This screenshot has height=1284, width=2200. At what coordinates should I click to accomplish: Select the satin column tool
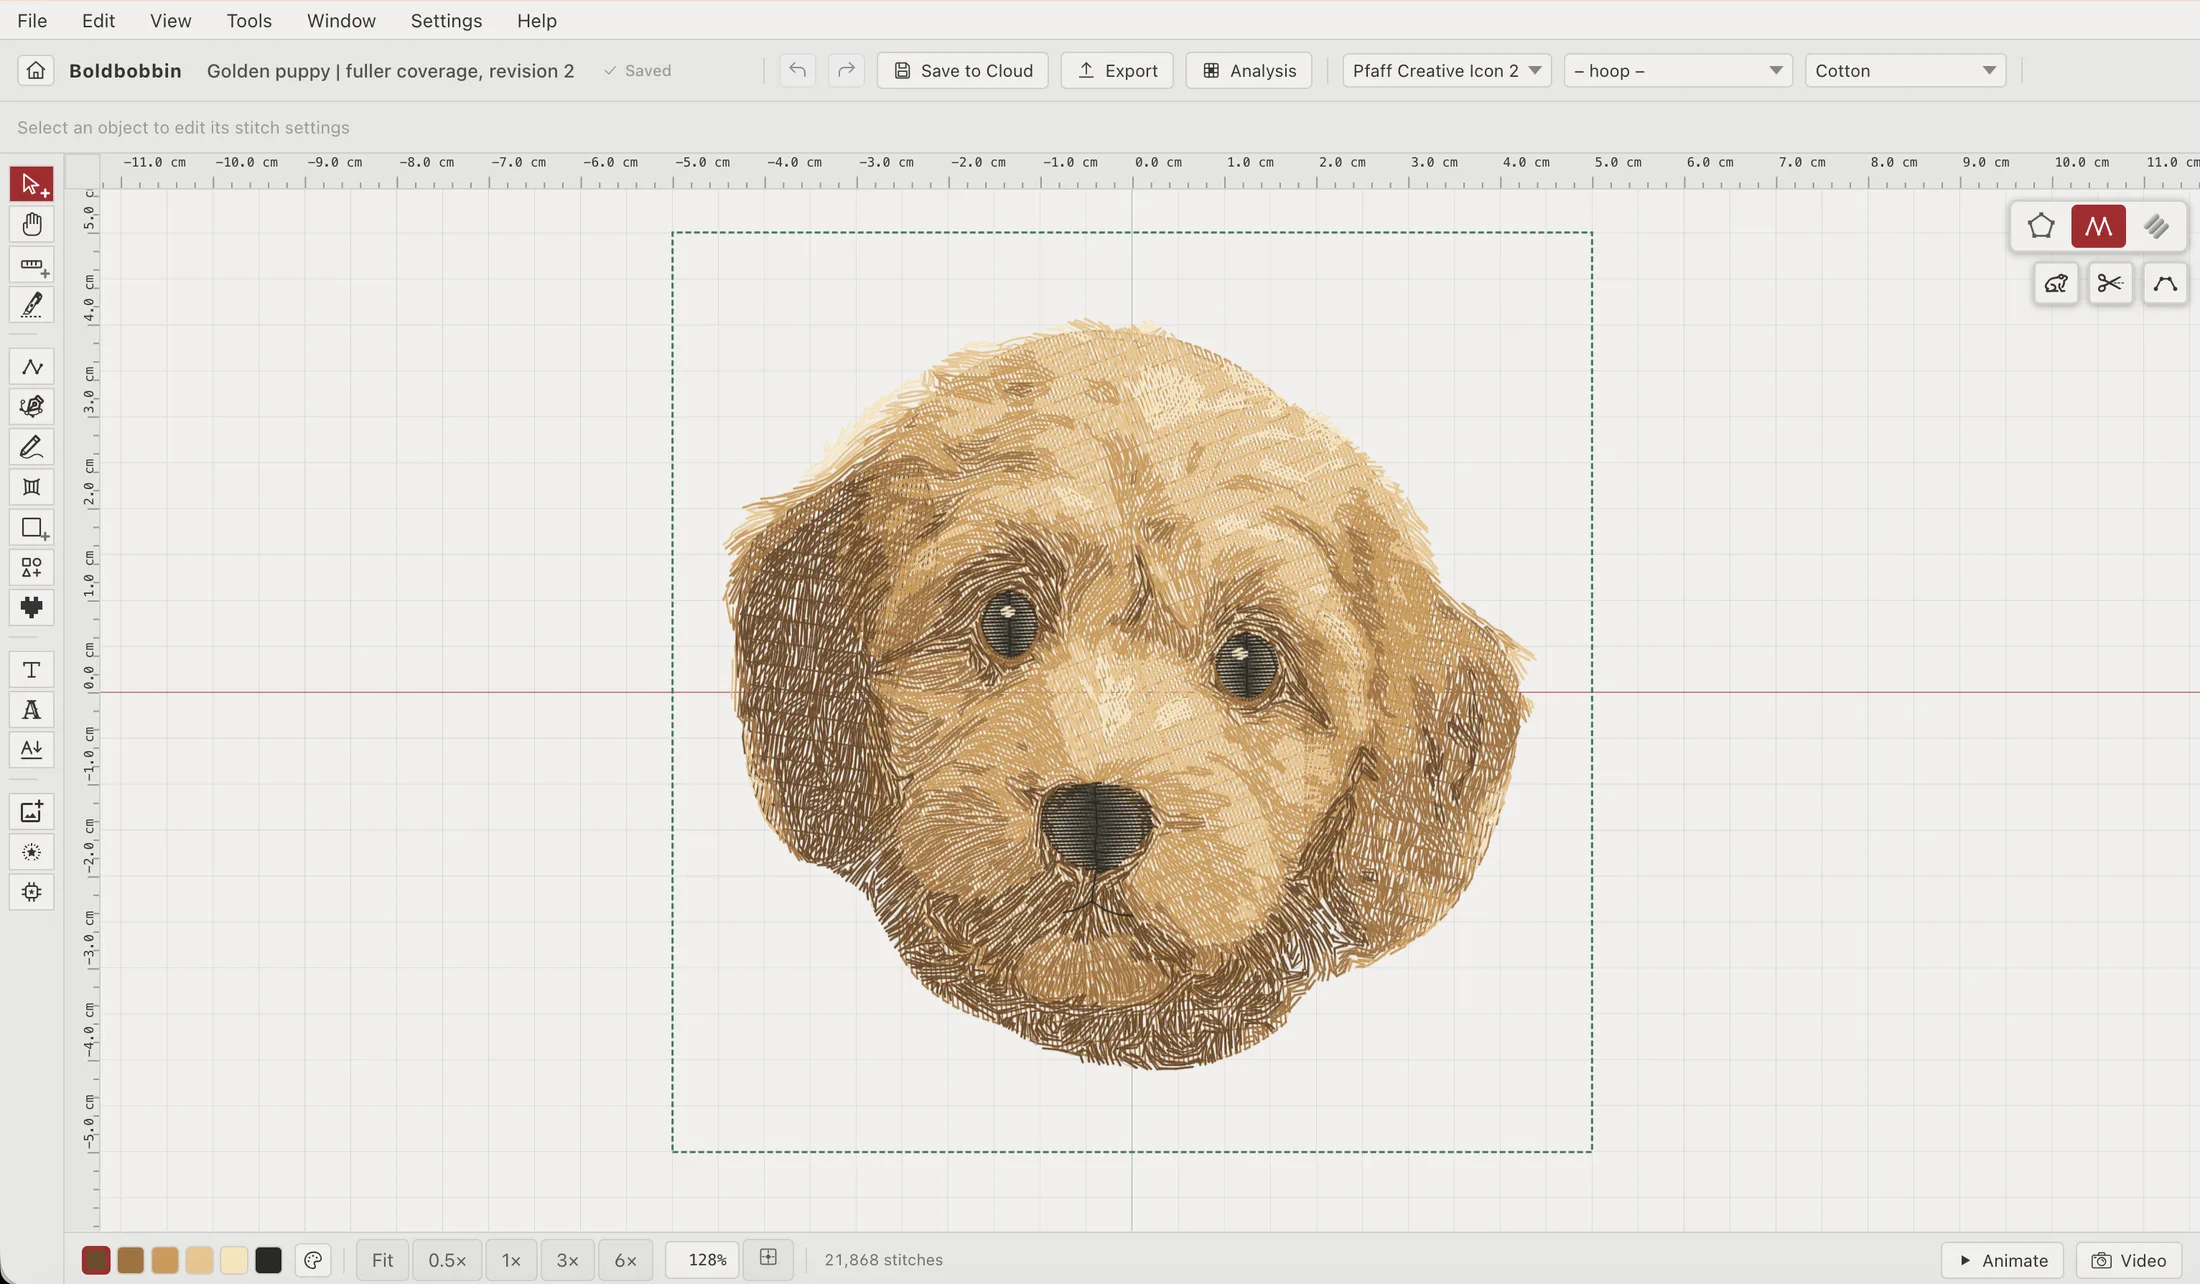point(32,487)
